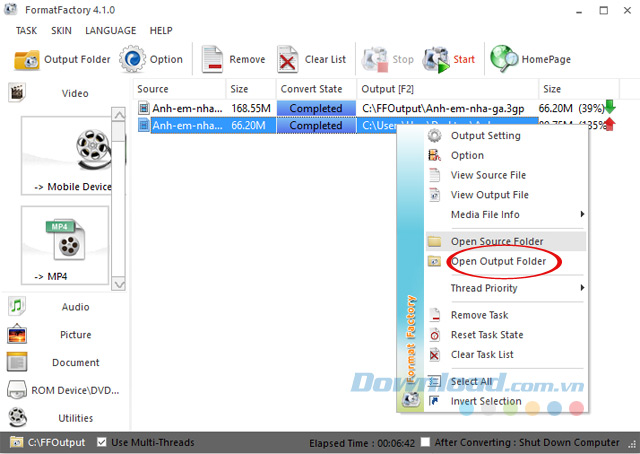Click Completed state of the 168.55M row

pyautogui.click(x=316, y=108)
